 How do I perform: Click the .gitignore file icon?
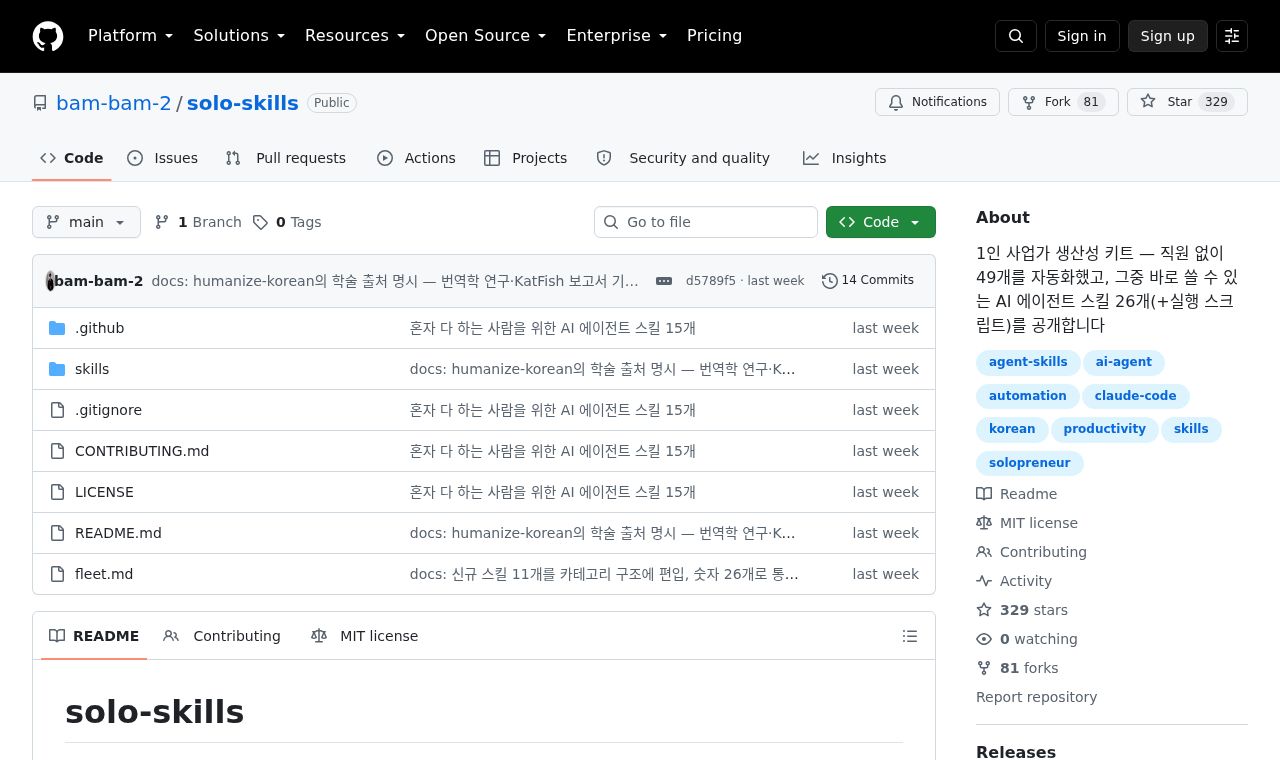coord(57,410)
